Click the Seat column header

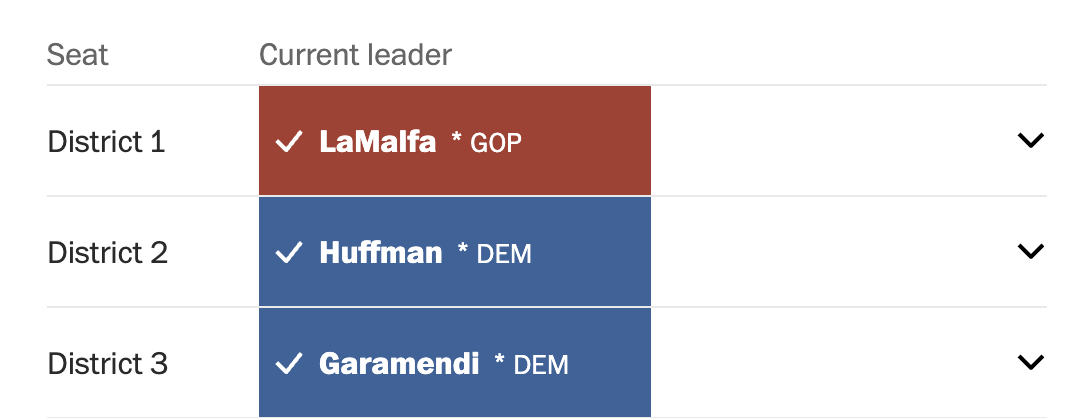pos(77,55)
